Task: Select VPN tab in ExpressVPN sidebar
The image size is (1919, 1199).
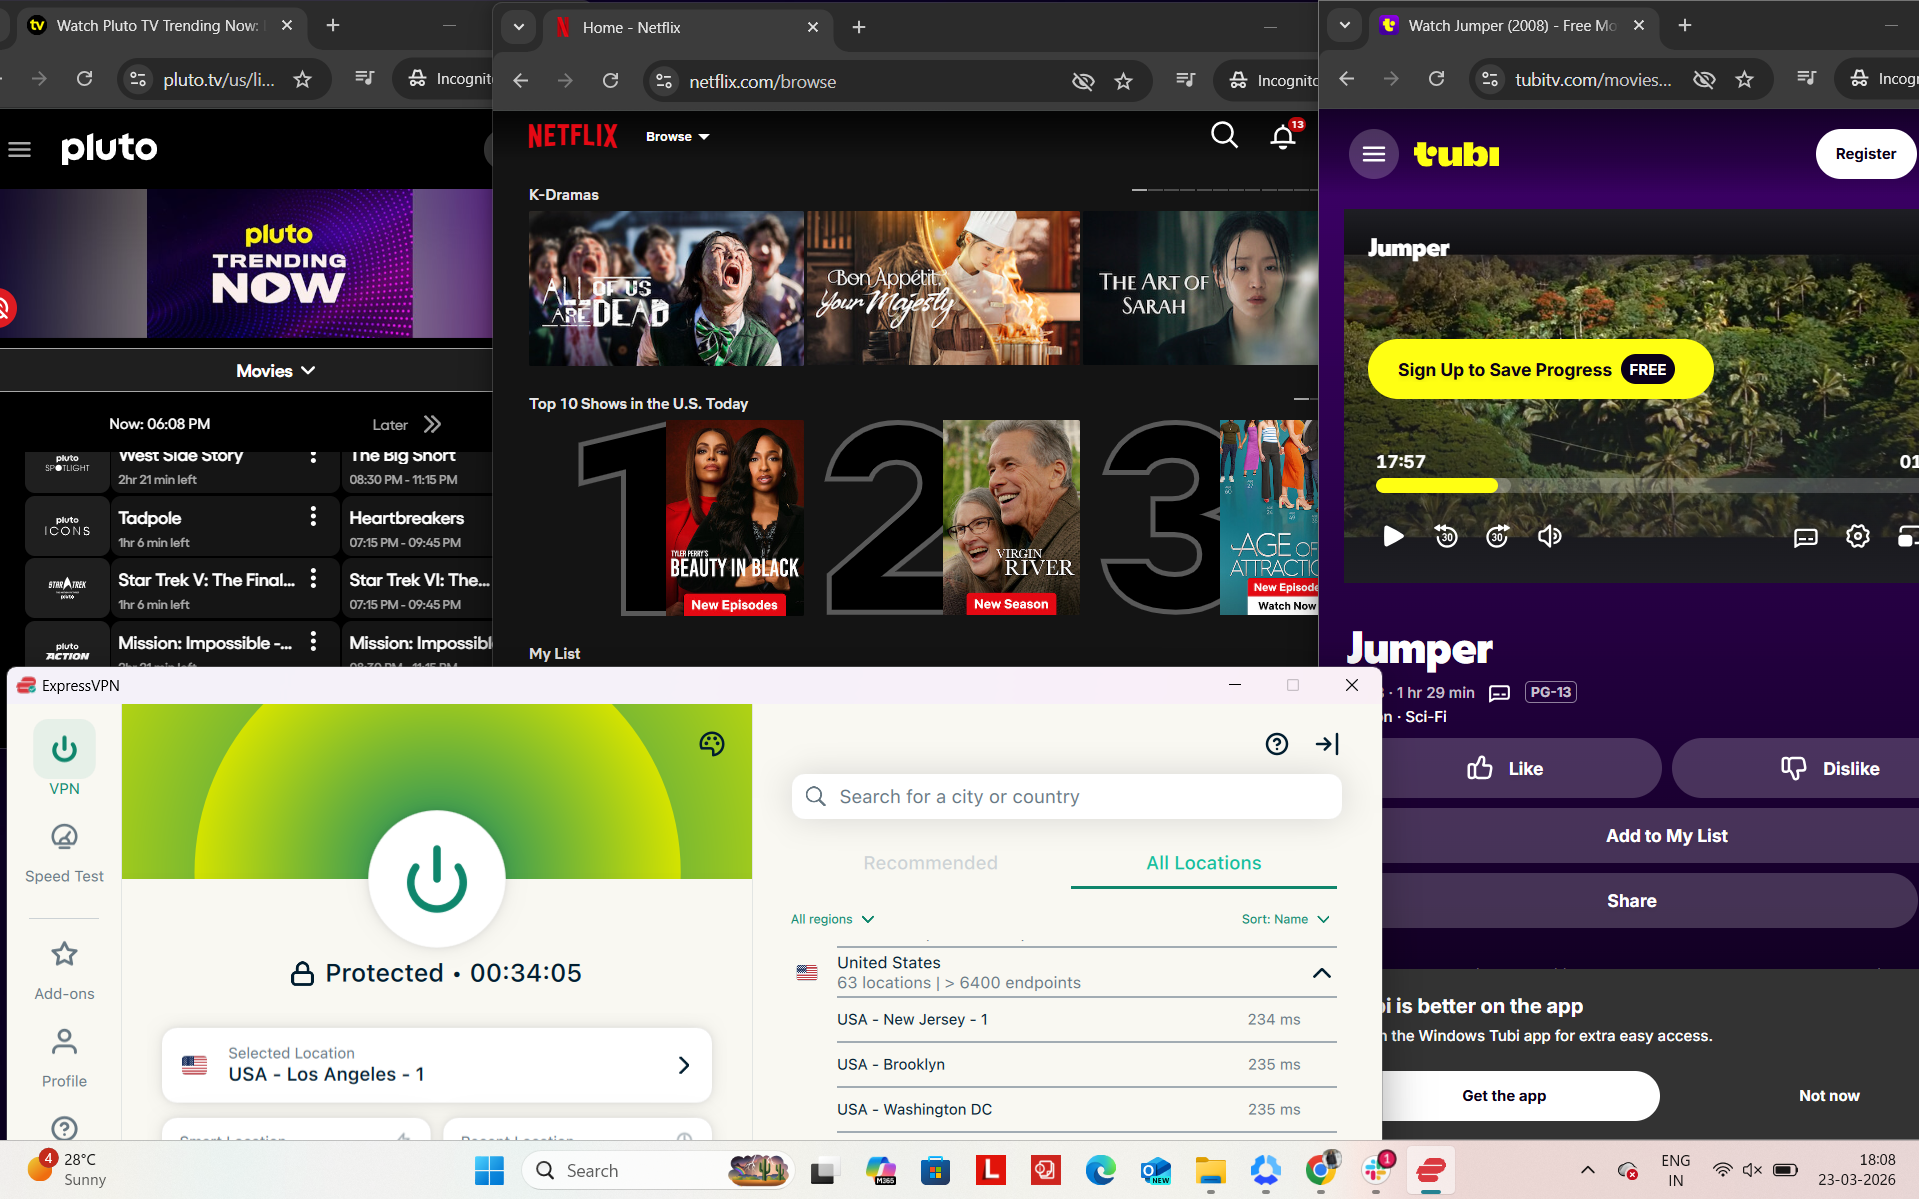Action: (x=64, y=760)
